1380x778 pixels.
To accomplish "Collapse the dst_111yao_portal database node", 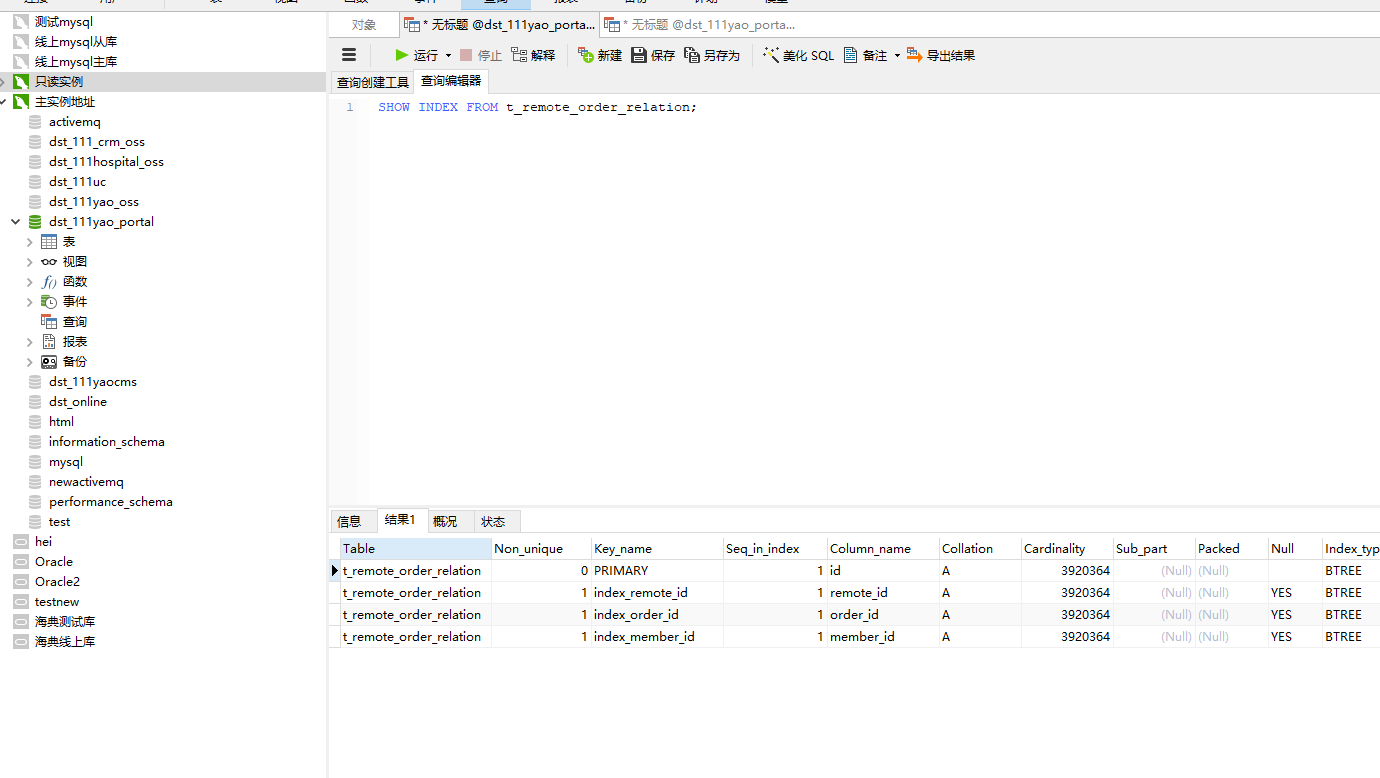I will click(15, 222).
